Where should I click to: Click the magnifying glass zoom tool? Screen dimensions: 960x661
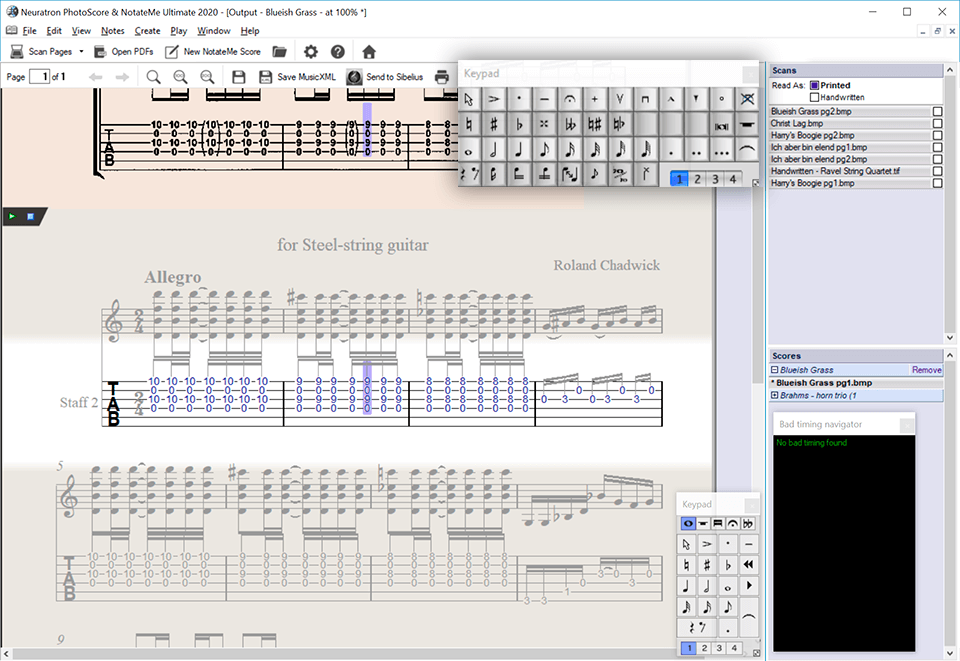pyautogui.click(x=153, y=77)
